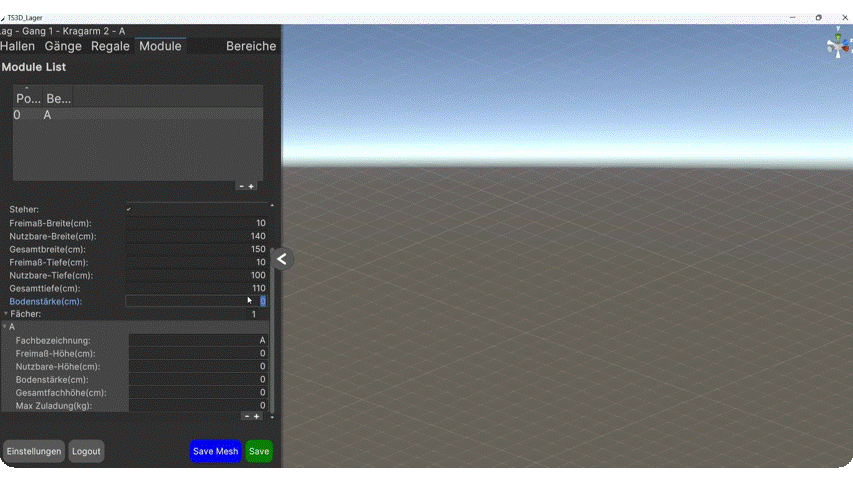
Task: Remove selected module with minus icon
Action: pyautogui.click(x=241, y=186)
